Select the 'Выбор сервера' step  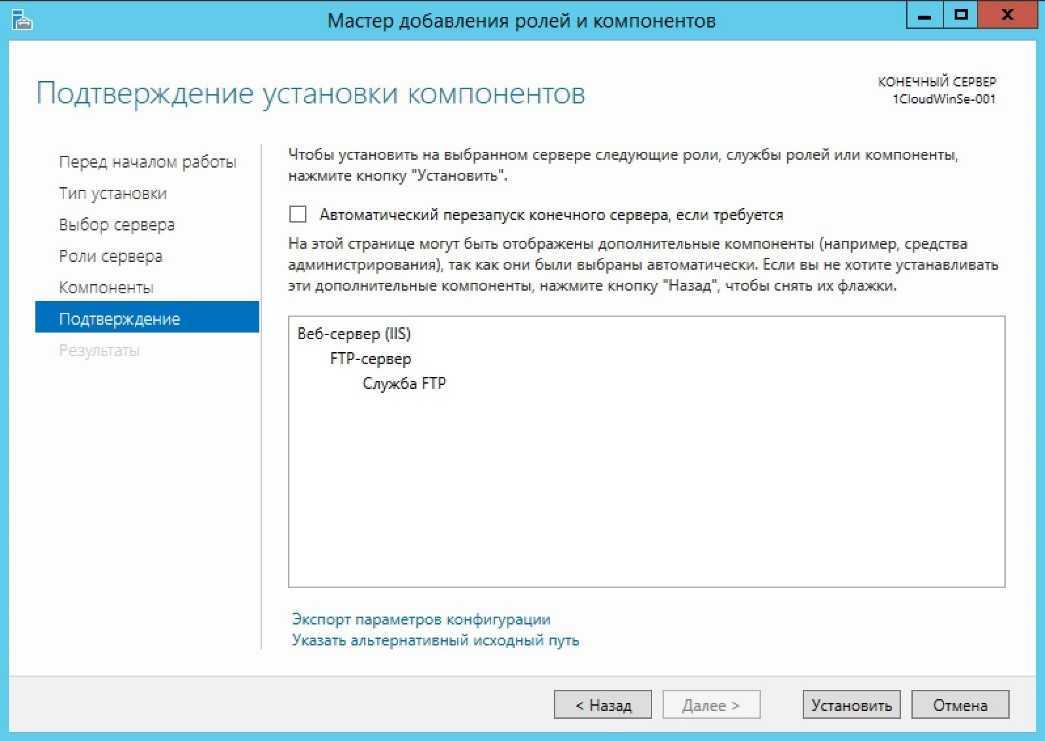(x=117, y=225)
